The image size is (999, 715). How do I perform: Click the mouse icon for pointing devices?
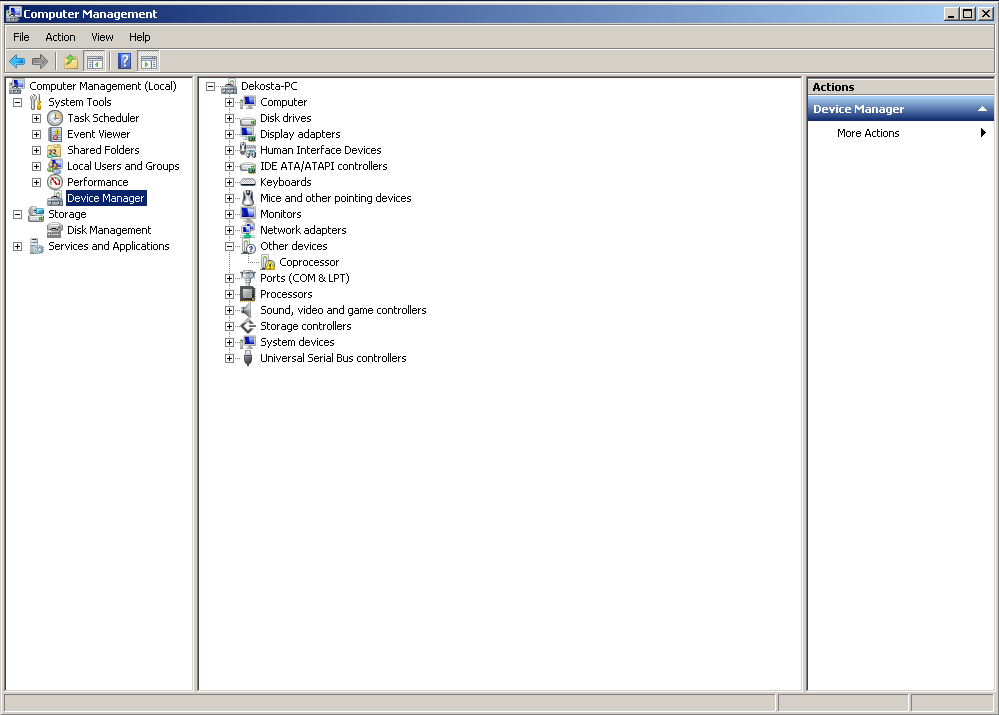[248, 198]
